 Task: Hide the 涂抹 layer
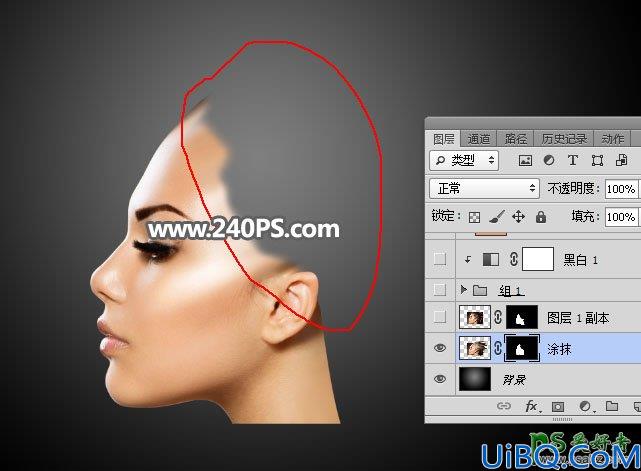coord(440,348)
